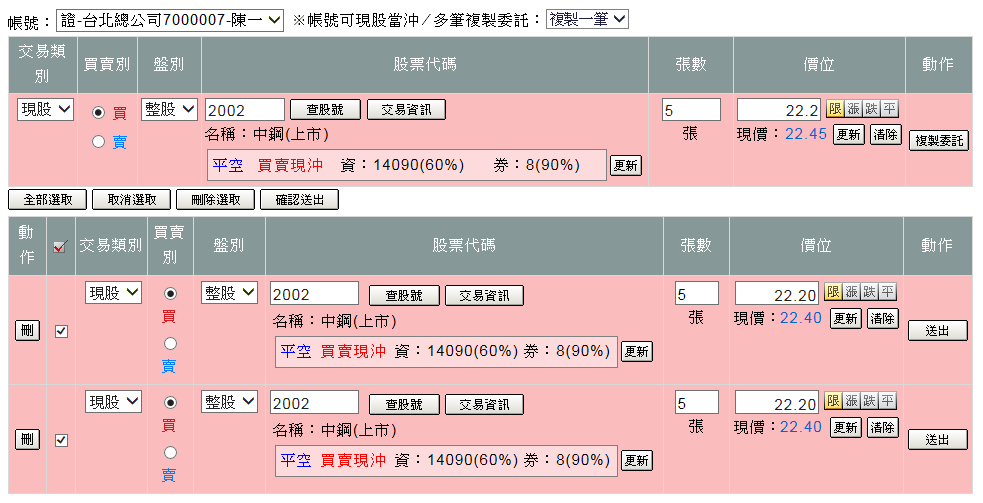Click the 漲 price button in the last order row
983x503 pixels.
(x=851, y=401)
